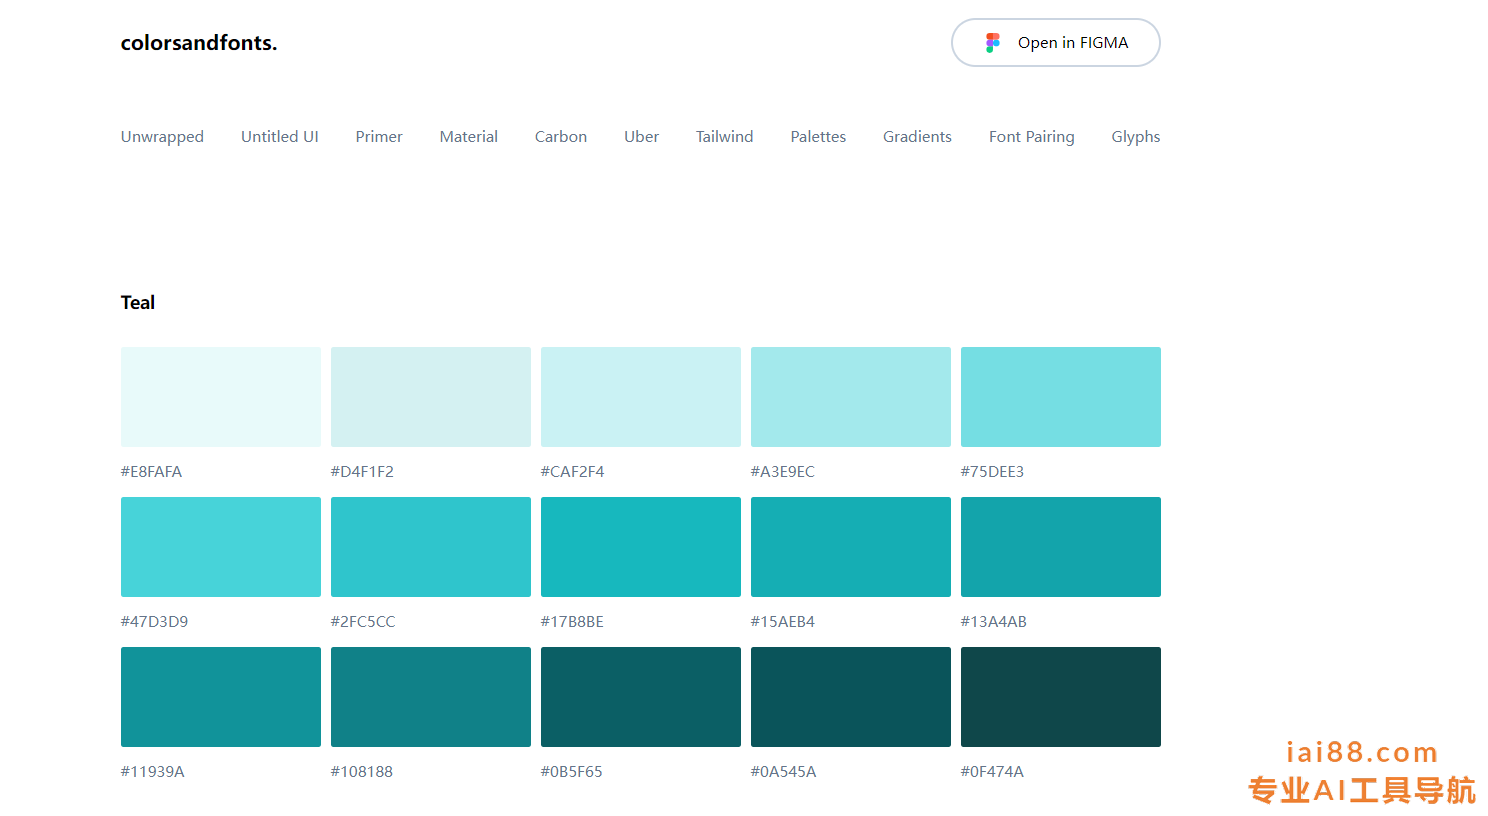This screenshot has height=816, width=1488.
Task: Select the Material navigation link
Action: click(x=469, y=137)
